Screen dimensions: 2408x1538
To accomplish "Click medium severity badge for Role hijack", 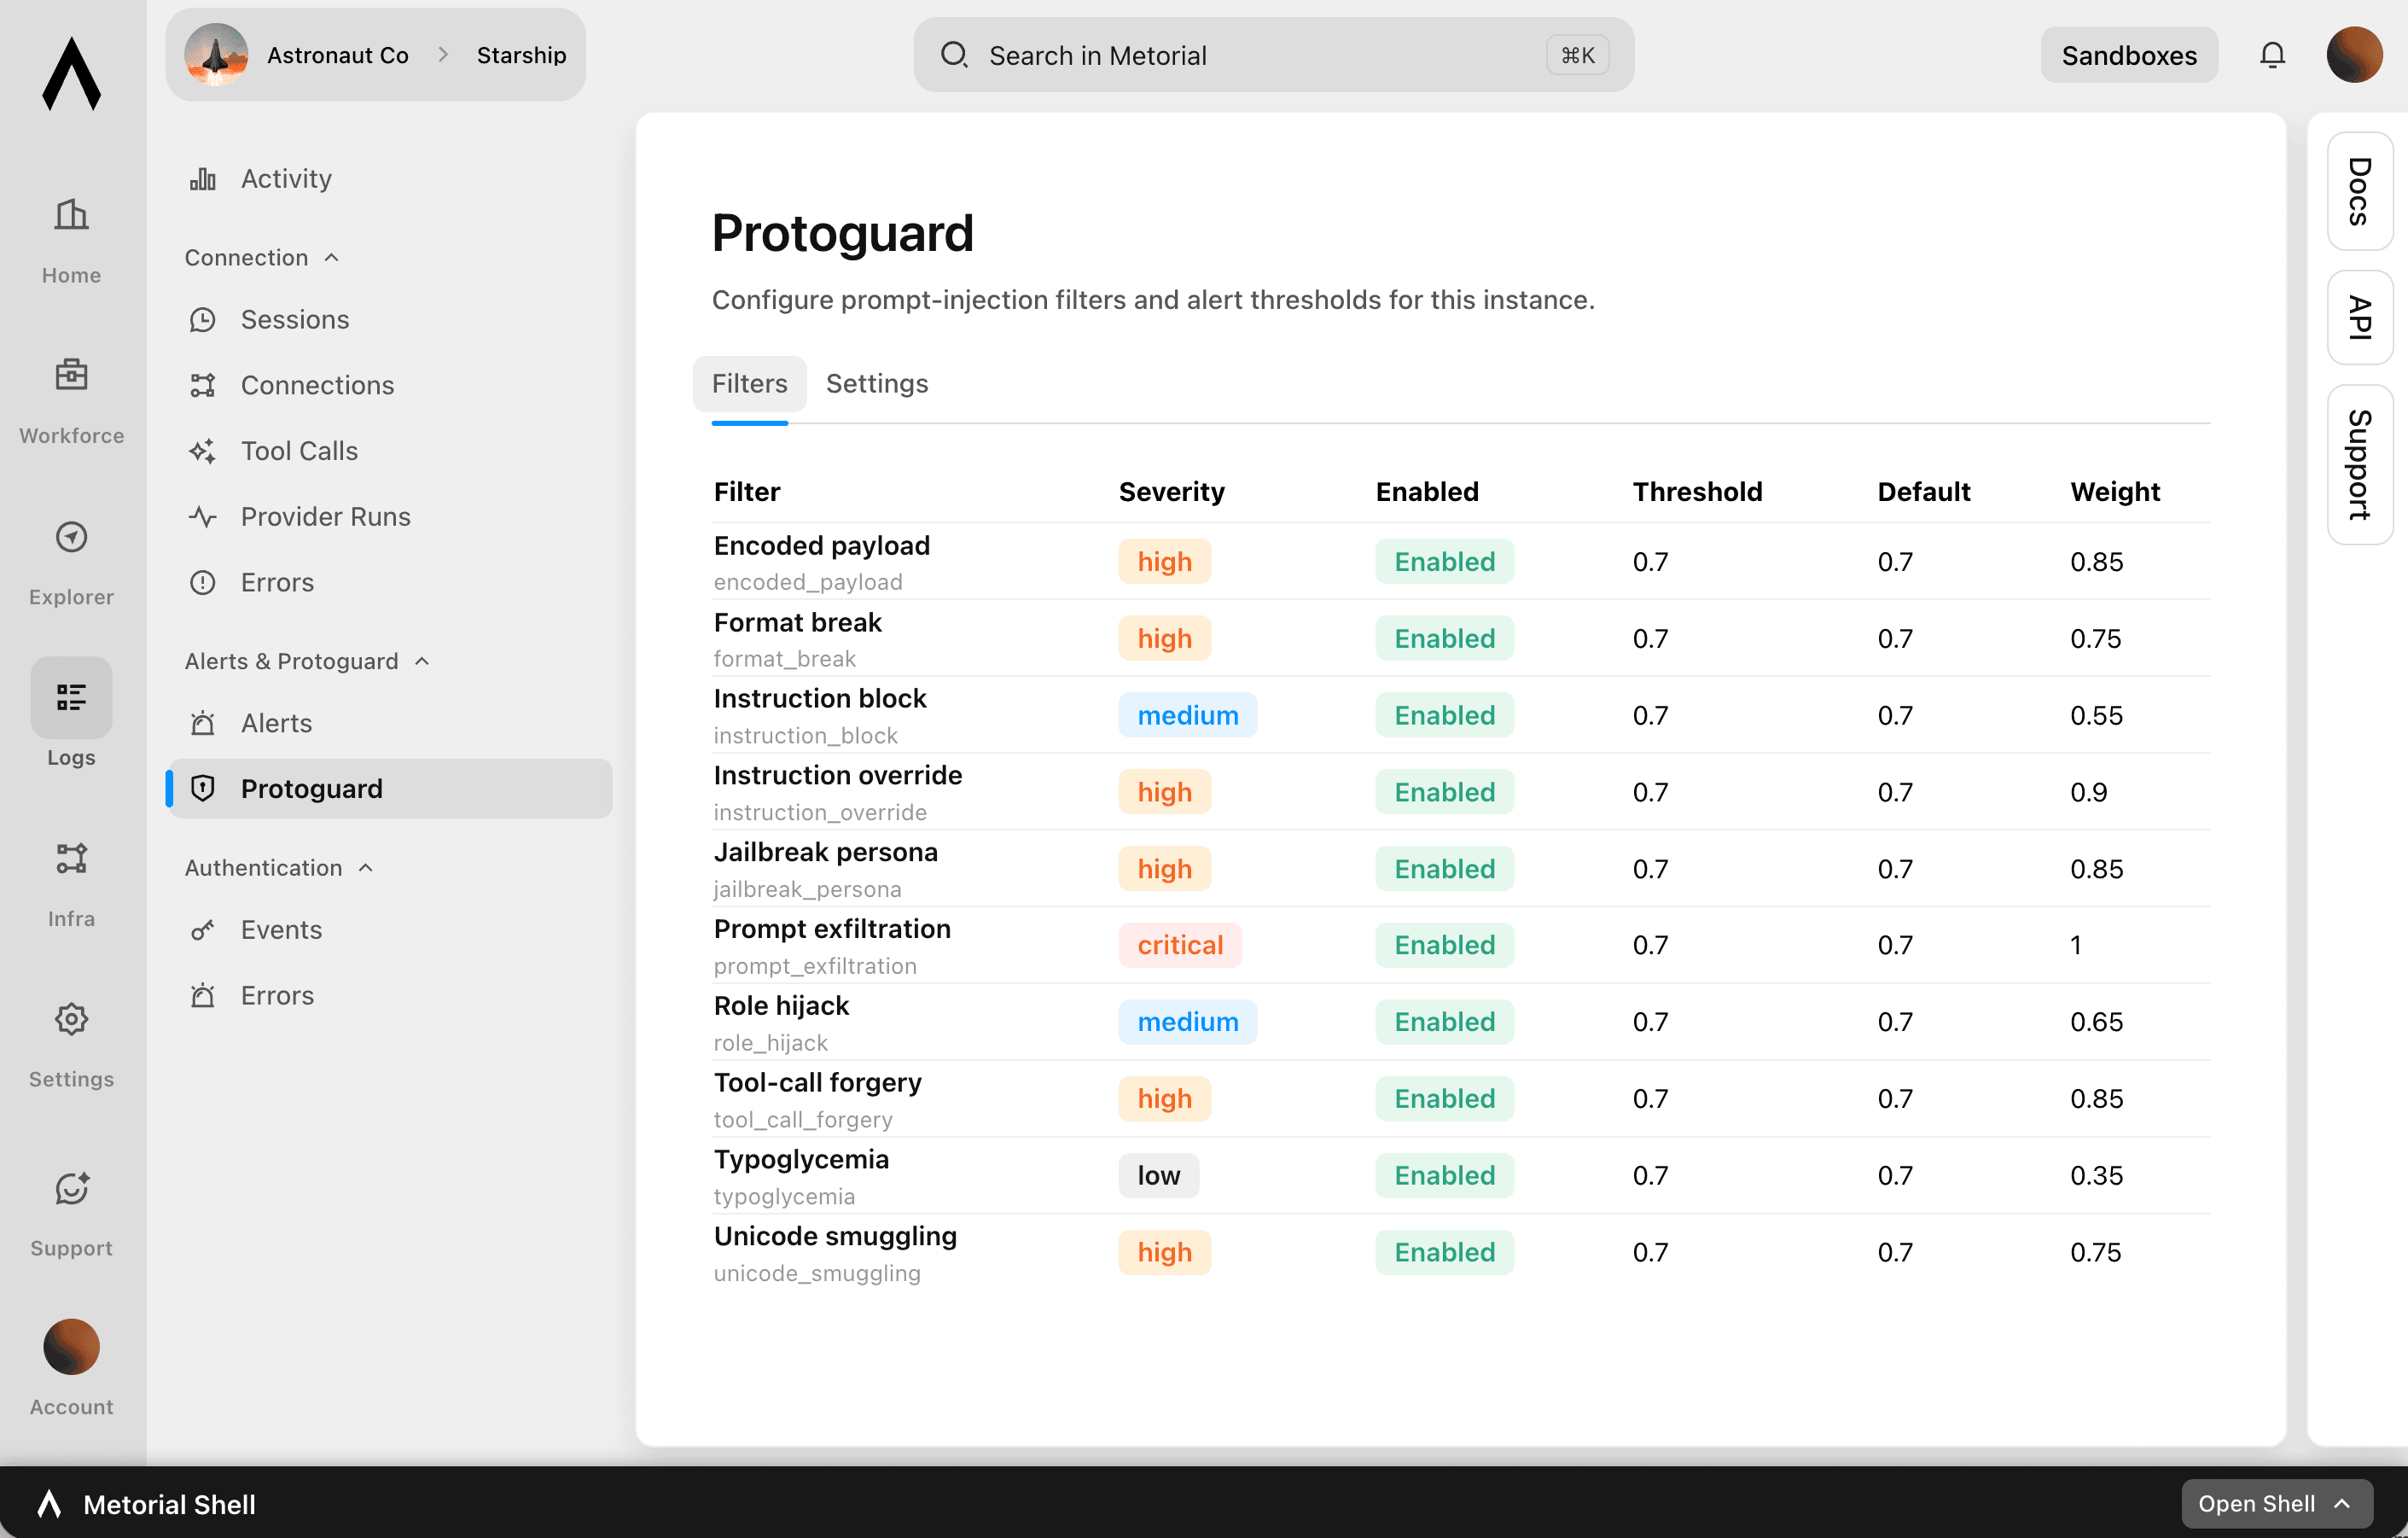I will pyautogui.click(x=1187, y=1022).
